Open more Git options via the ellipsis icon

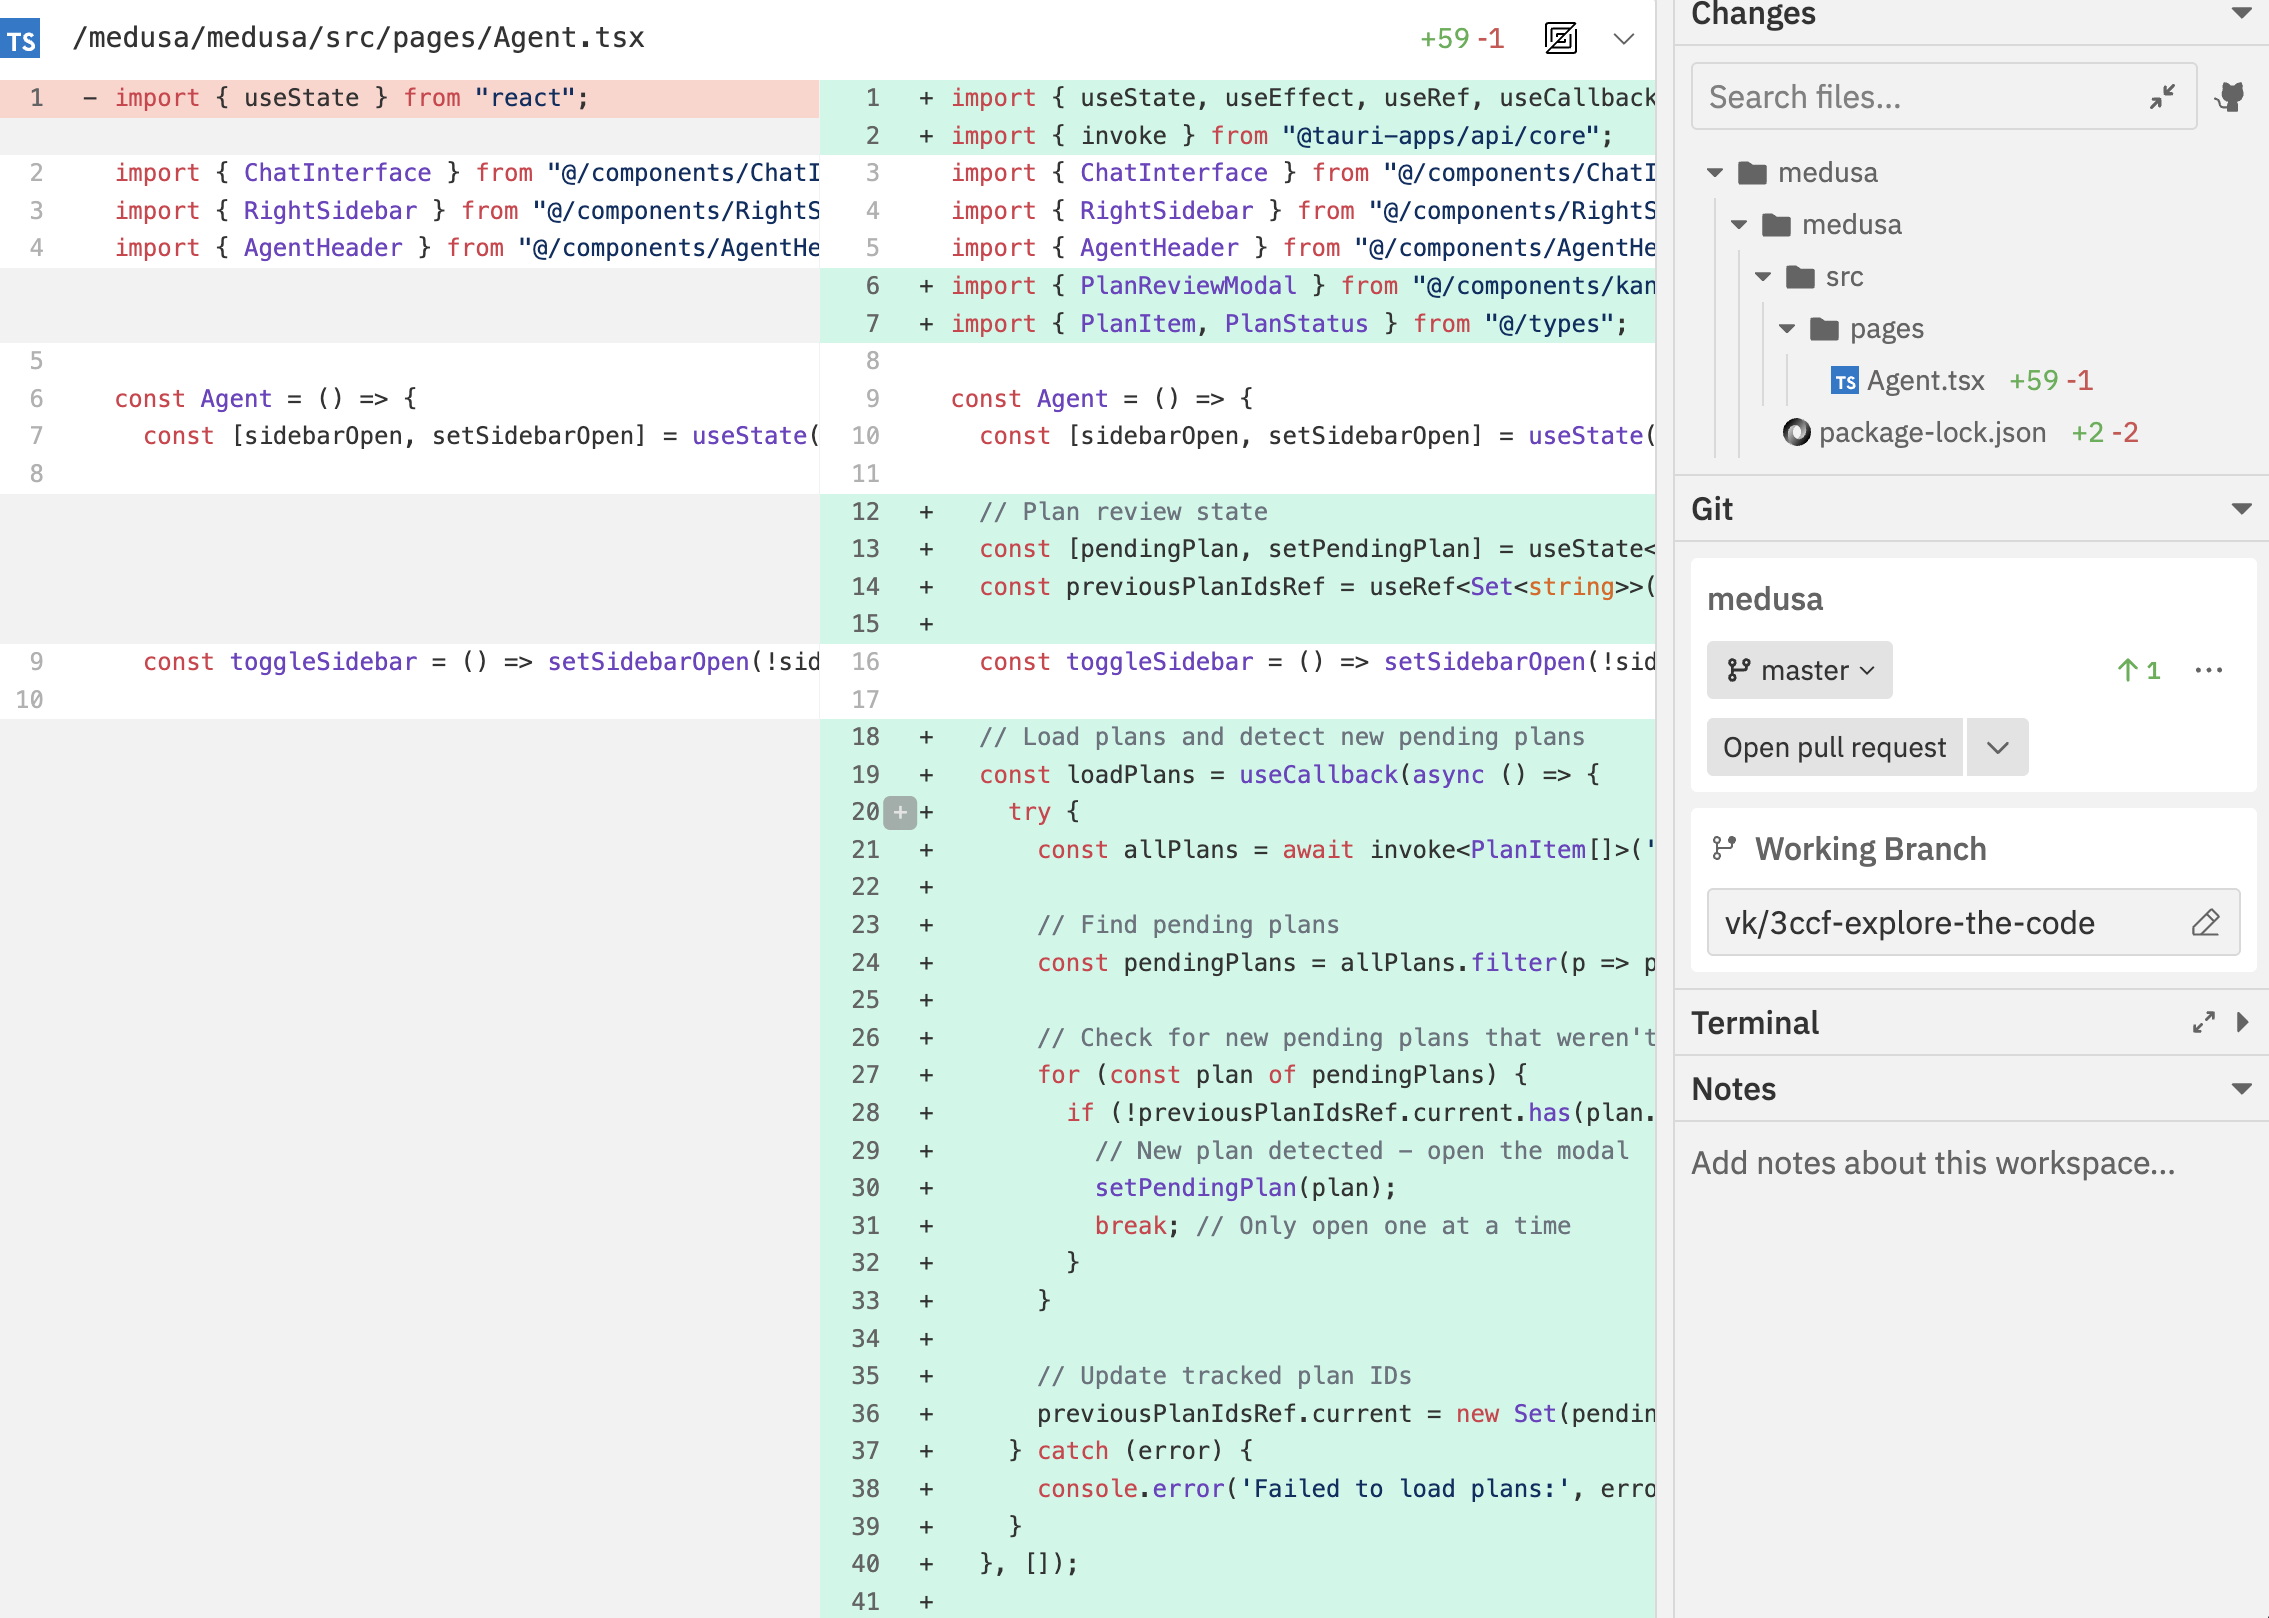[2210, 670]
